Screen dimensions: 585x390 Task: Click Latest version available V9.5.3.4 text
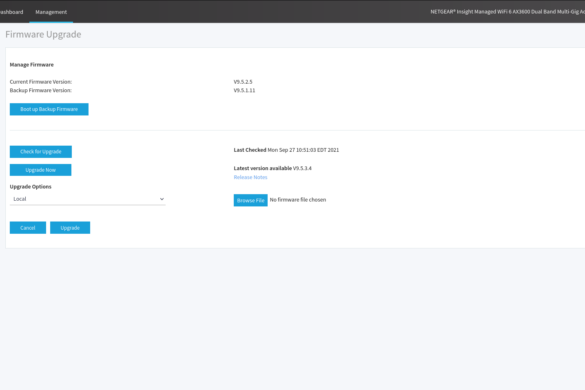[x=272, y=168]
